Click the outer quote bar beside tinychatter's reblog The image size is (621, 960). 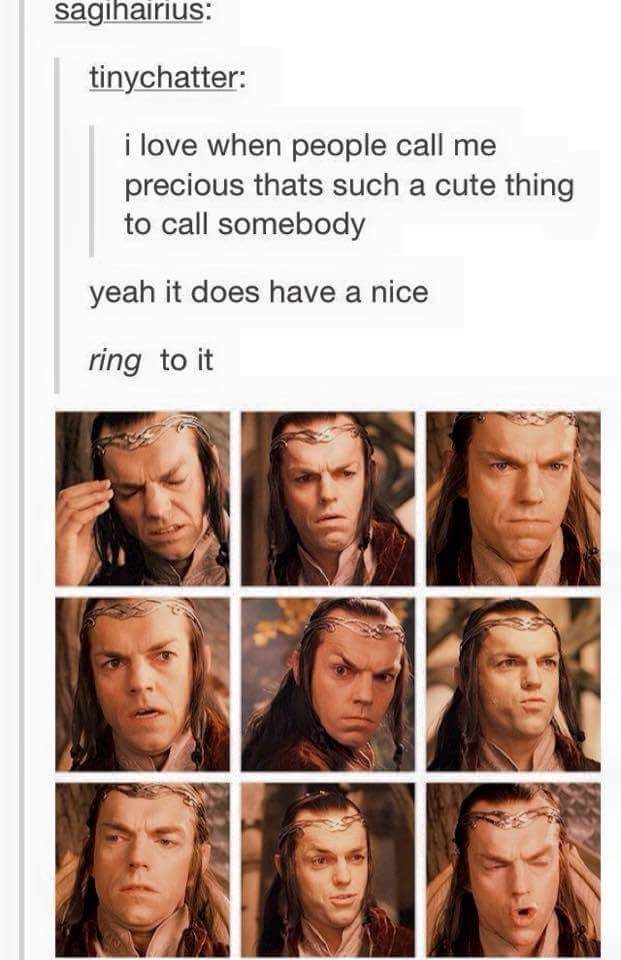click(56, 225)
